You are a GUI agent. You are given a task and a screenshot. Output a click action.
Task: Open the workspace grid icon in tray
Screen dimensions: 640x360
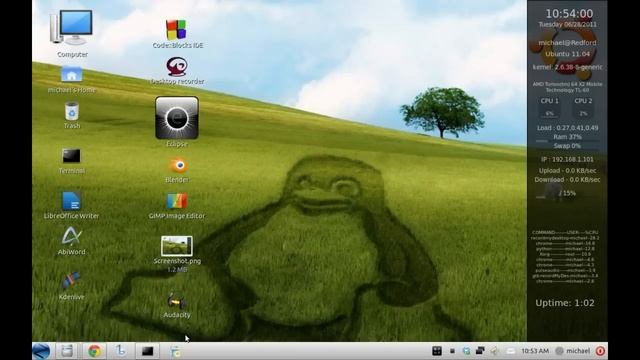coord(437,351)
